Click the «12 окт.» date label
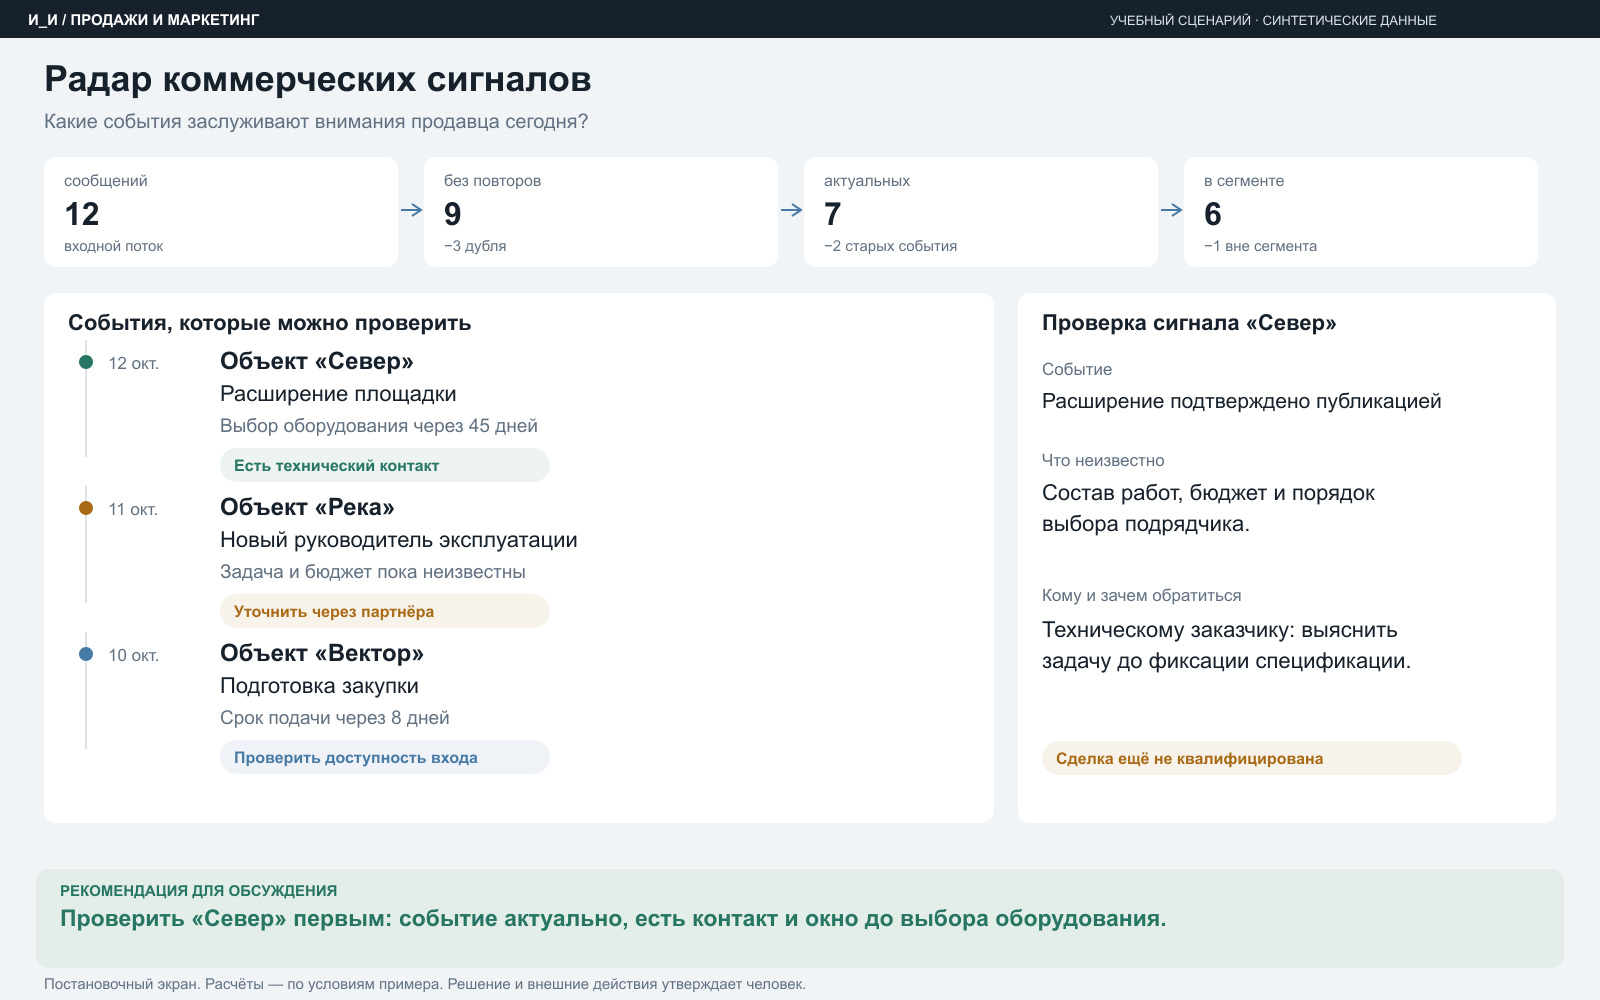The image size is (1600, 1000). click(134, 363)
